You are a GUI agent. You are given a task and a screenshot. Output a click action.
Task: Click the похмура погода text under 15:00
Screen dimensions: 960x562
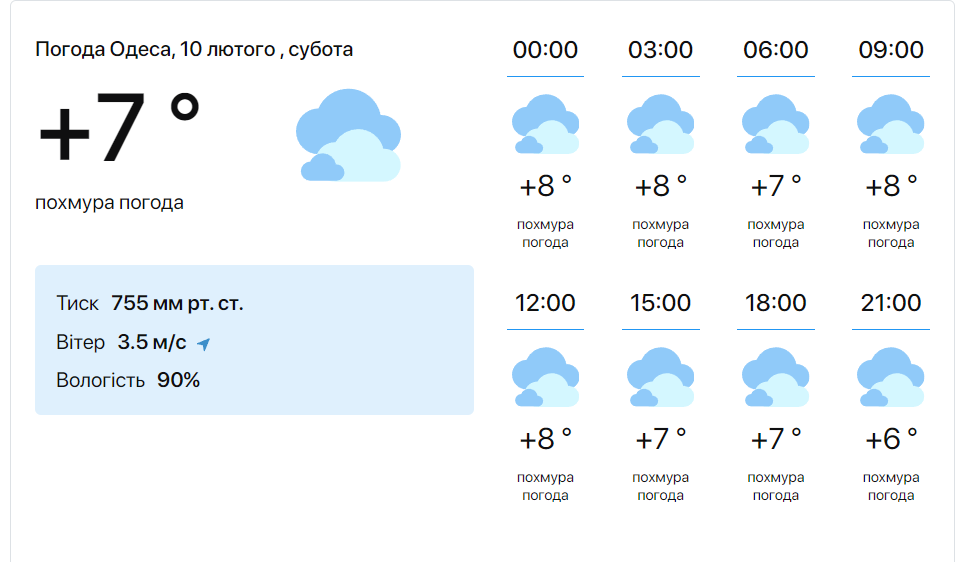661,487
